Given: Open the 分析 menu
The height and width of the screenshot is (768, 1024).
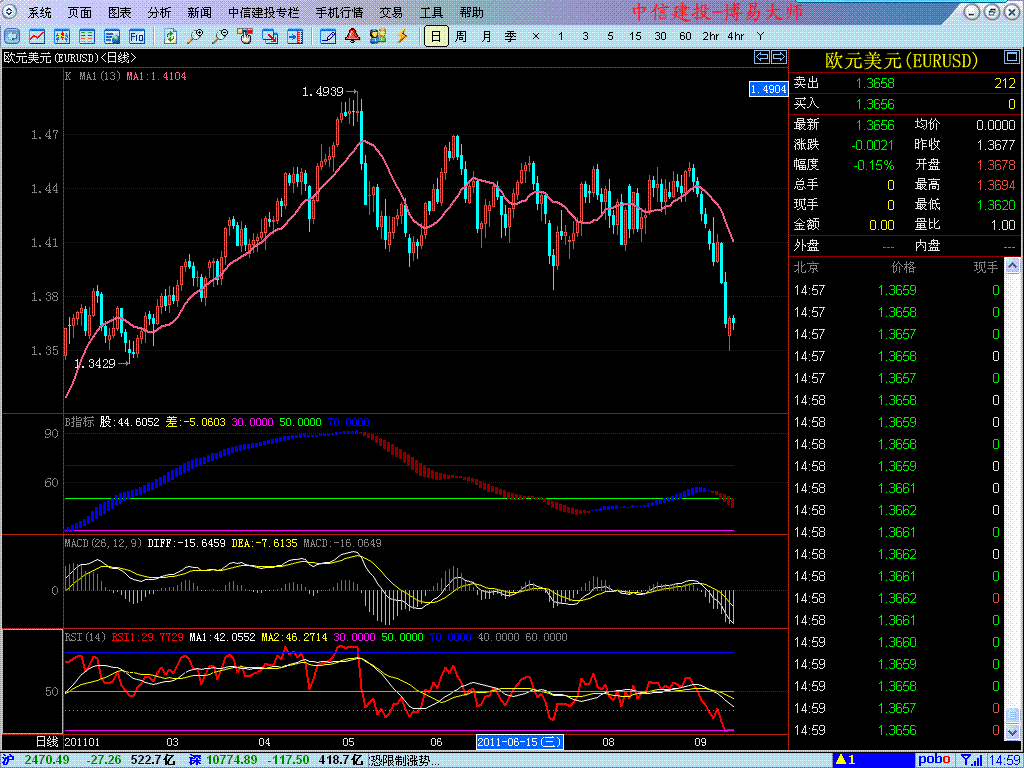Looking at the screenshot, I should pos(159,12).
